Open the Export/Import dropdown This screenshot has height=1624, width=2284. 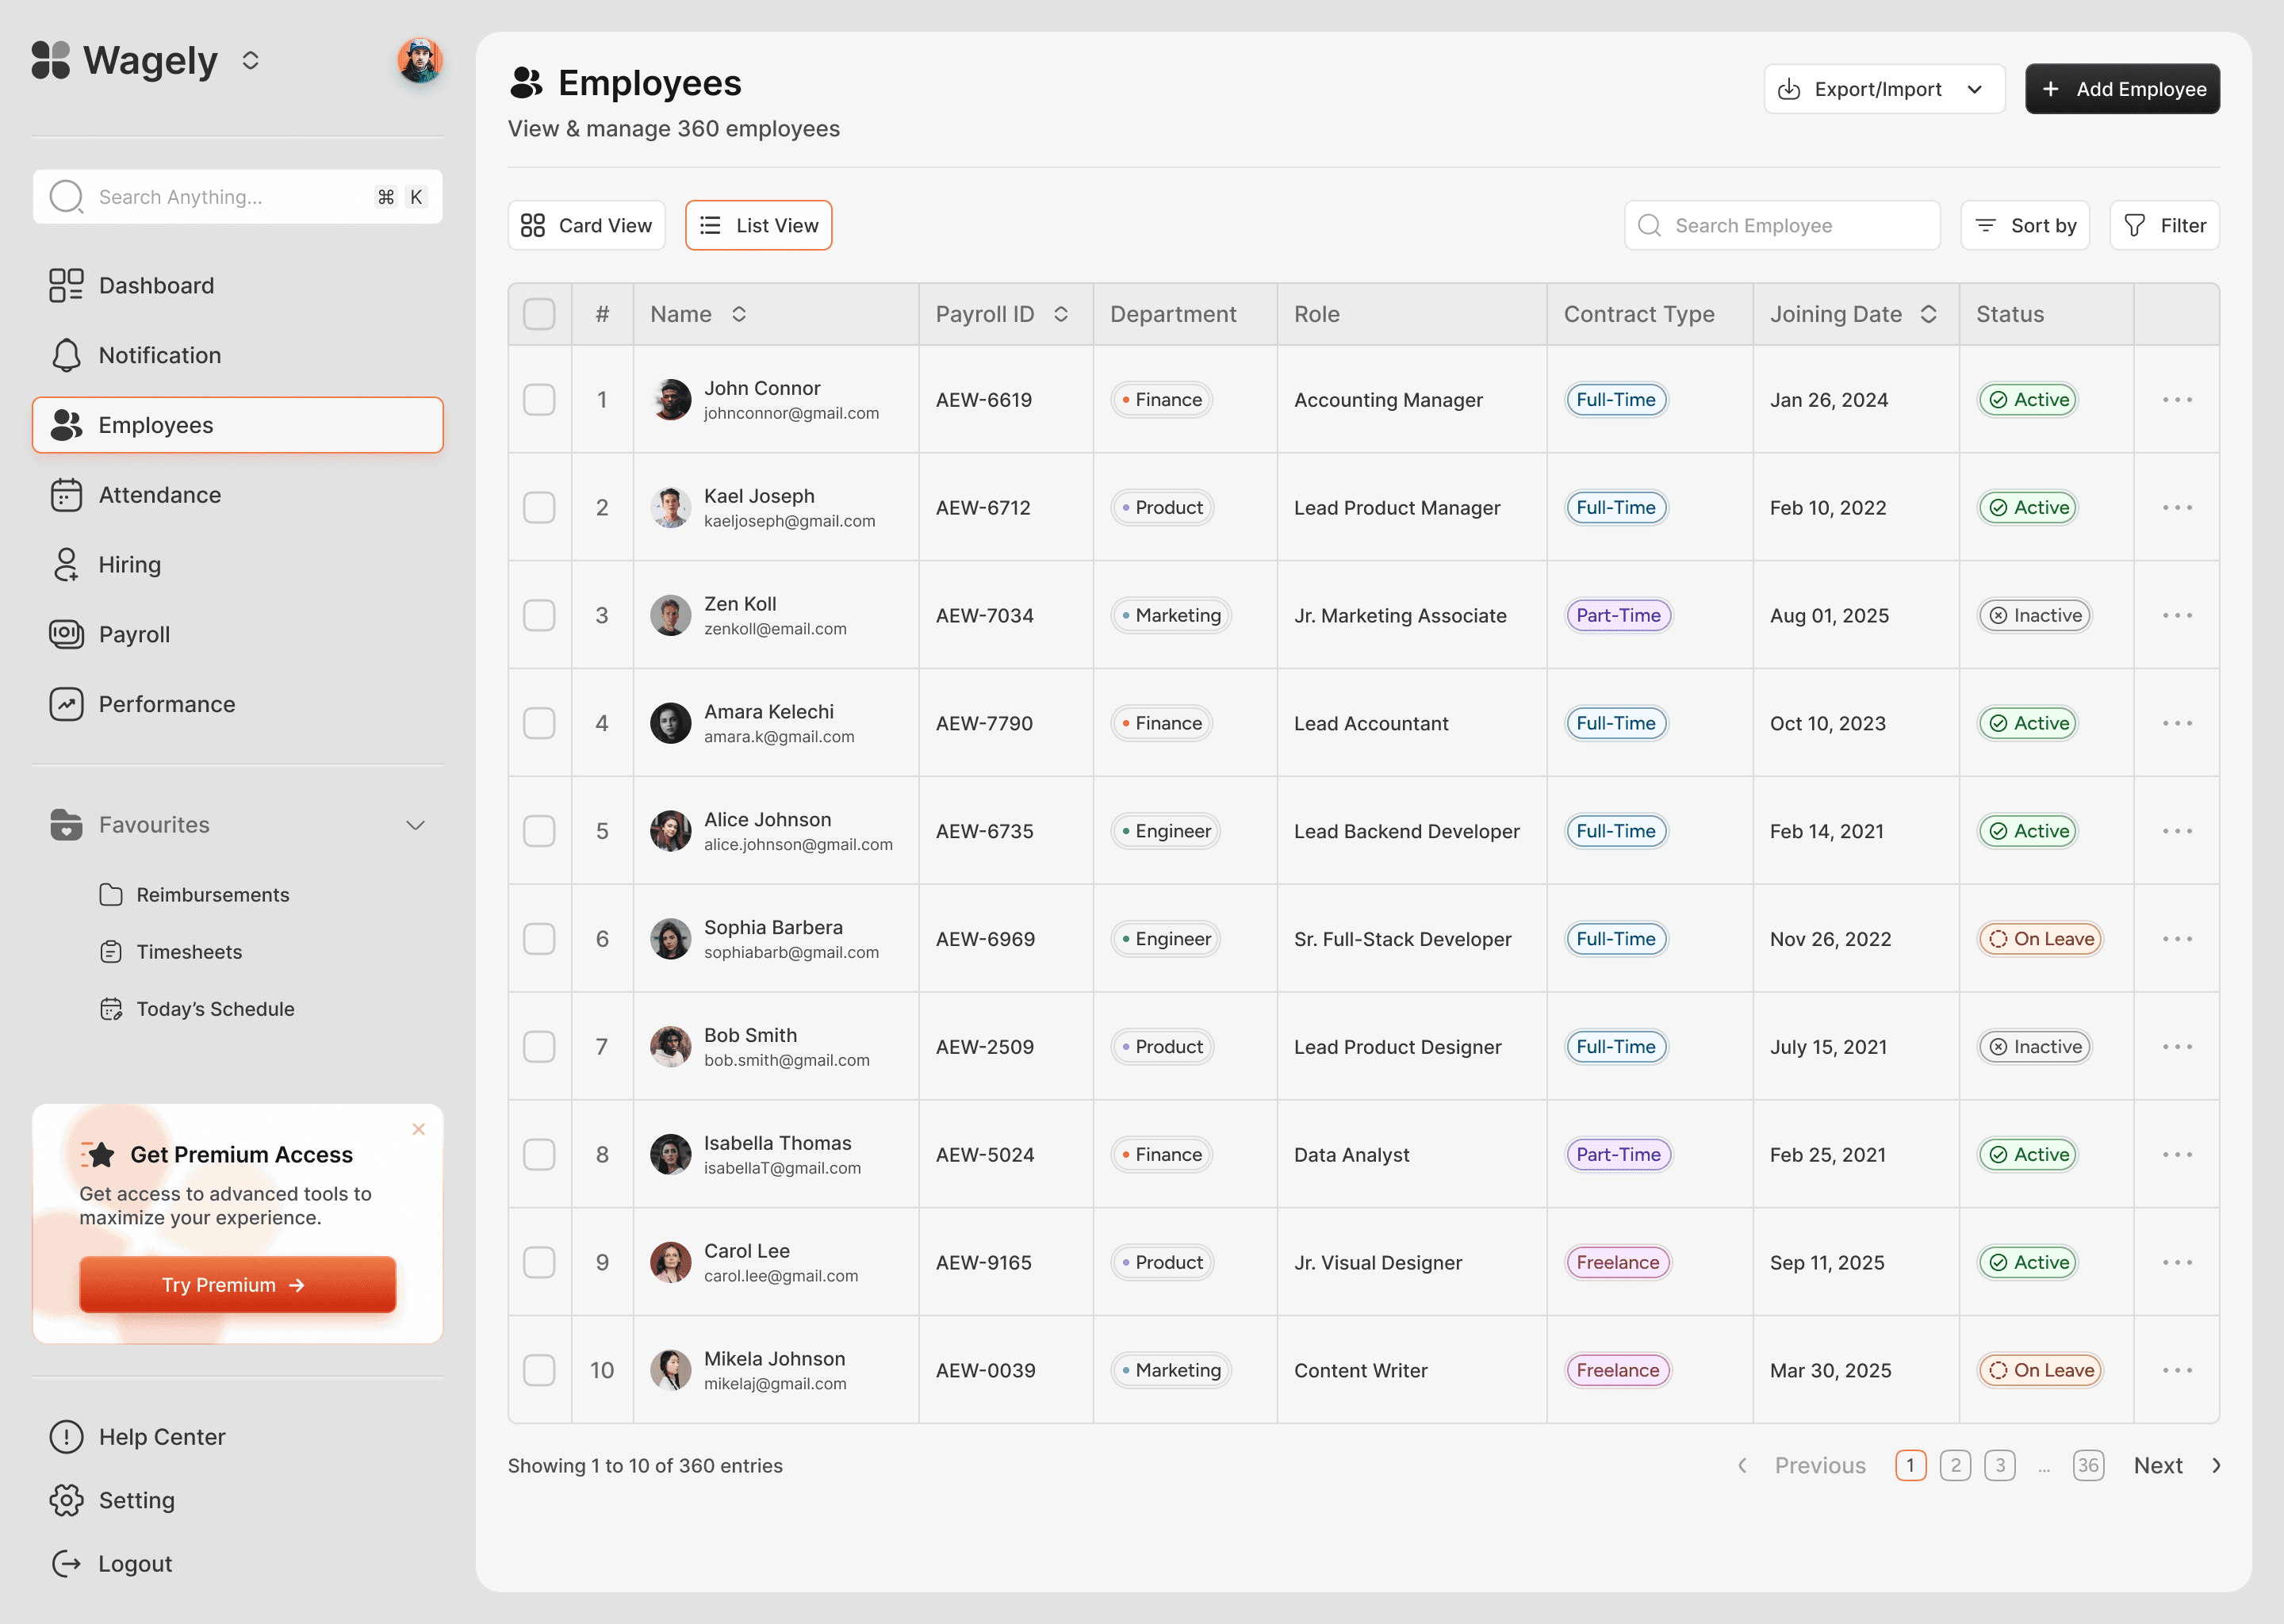1883,89
